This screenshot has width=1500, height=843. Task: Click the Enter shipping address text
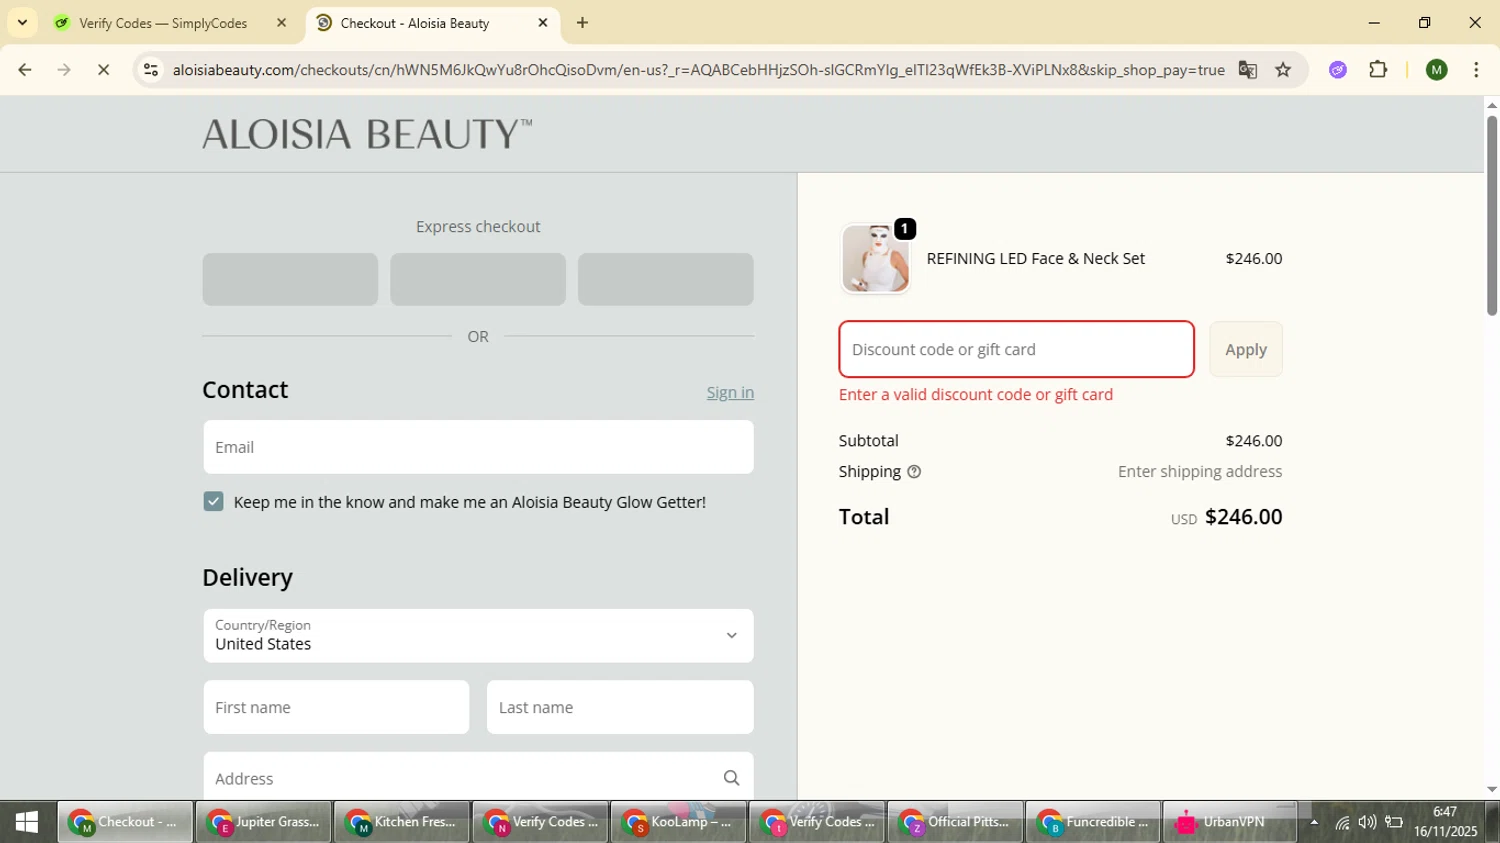coord(1200,472)
